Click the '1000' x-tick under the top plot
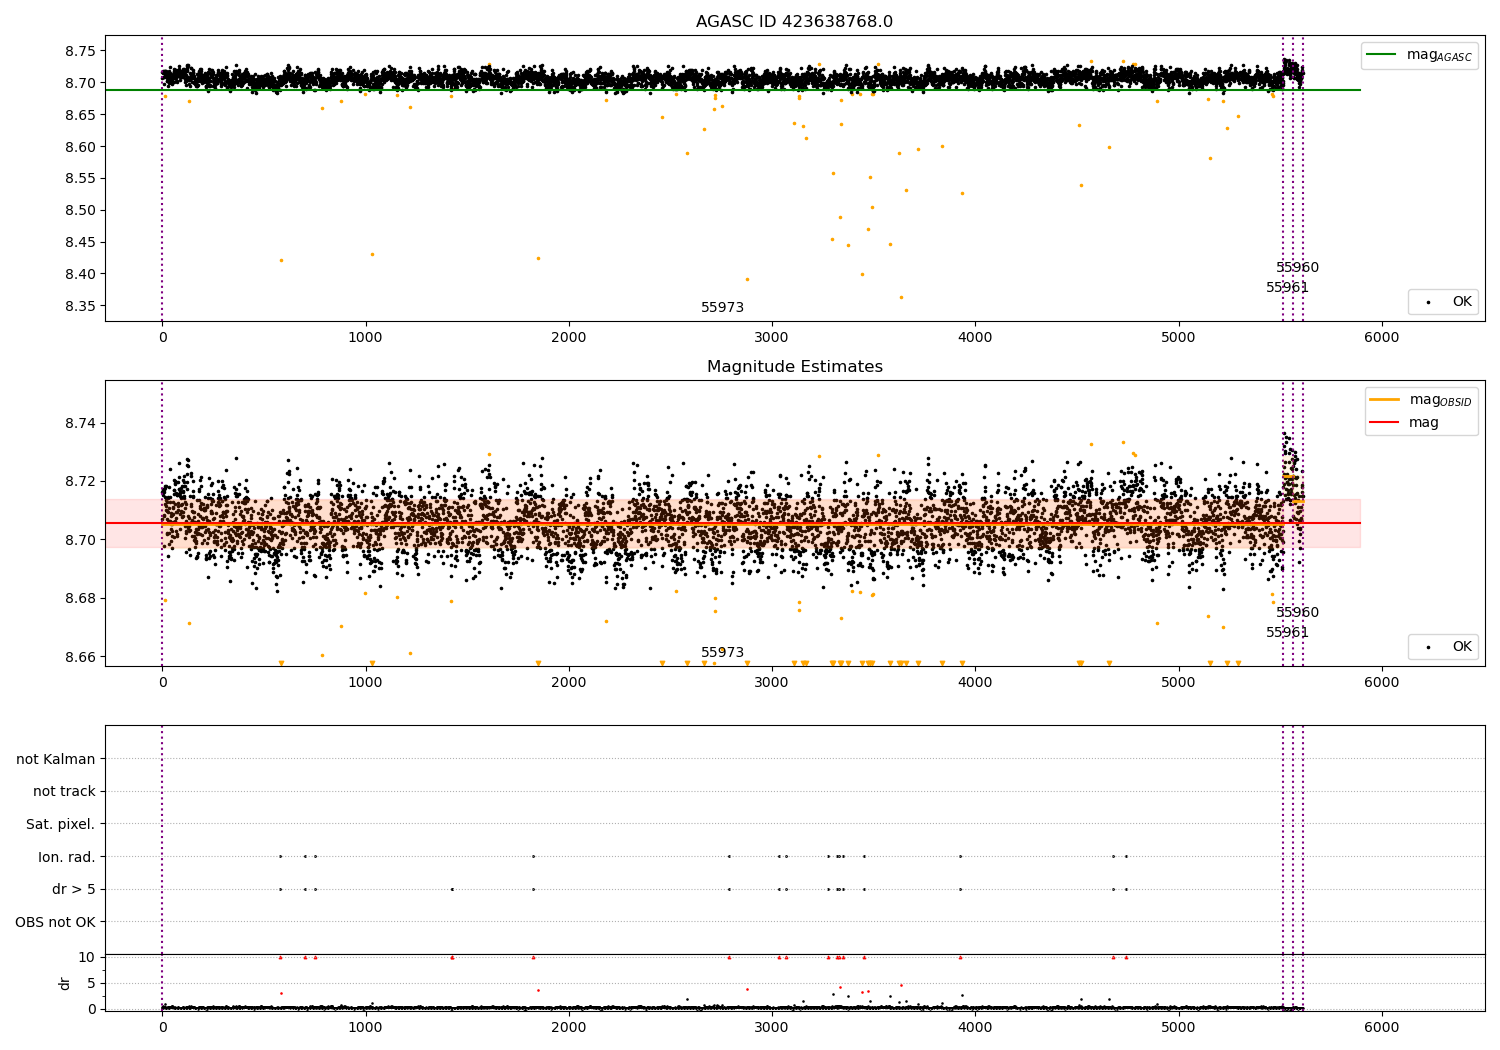 pyautogui.click(x=366, y=338)
